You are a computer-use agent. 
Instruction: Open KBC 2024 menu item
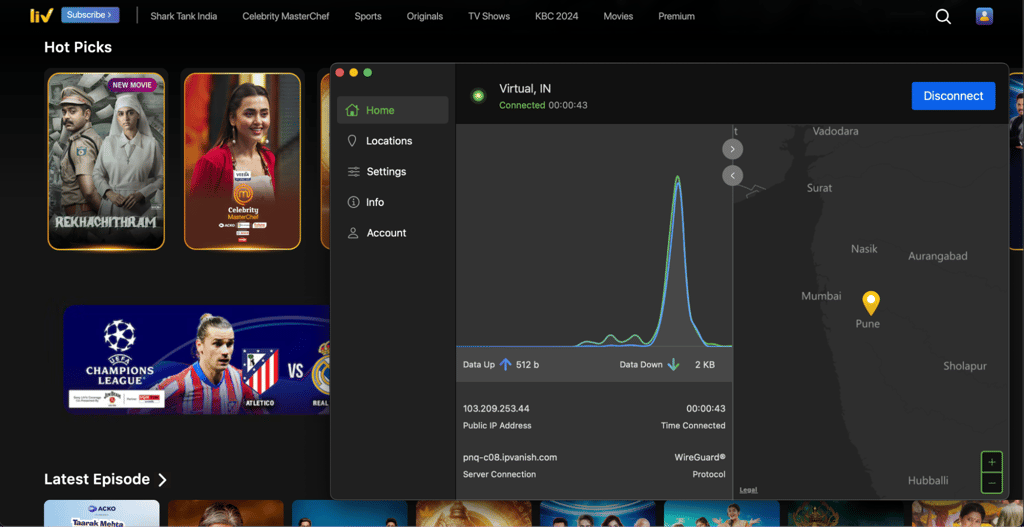tap(556, 16)
